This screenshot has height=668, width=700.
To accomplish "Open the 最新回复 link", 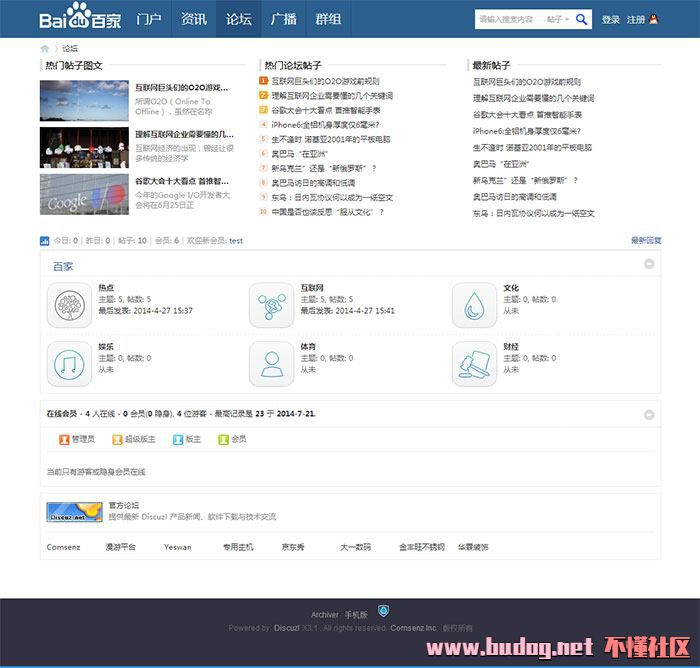I will [645, 241].
